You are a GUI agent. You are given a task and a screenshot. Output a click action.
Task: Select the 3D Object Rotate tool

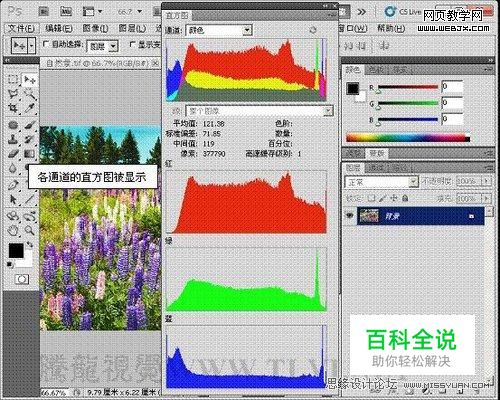(x=13, y=216)
